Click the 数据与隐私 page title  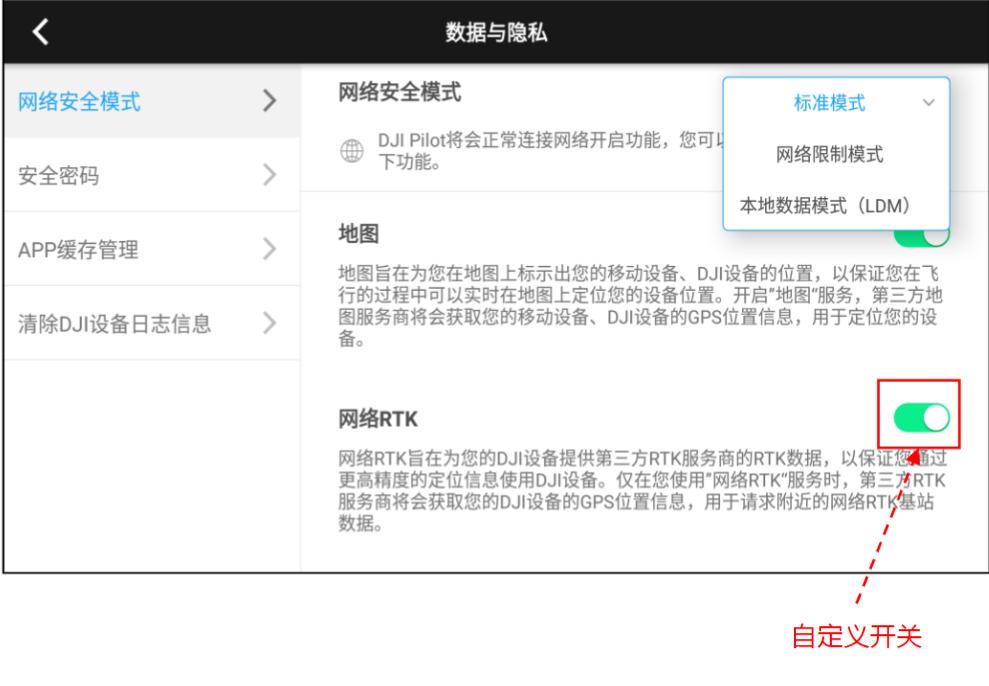click(496, 32)
